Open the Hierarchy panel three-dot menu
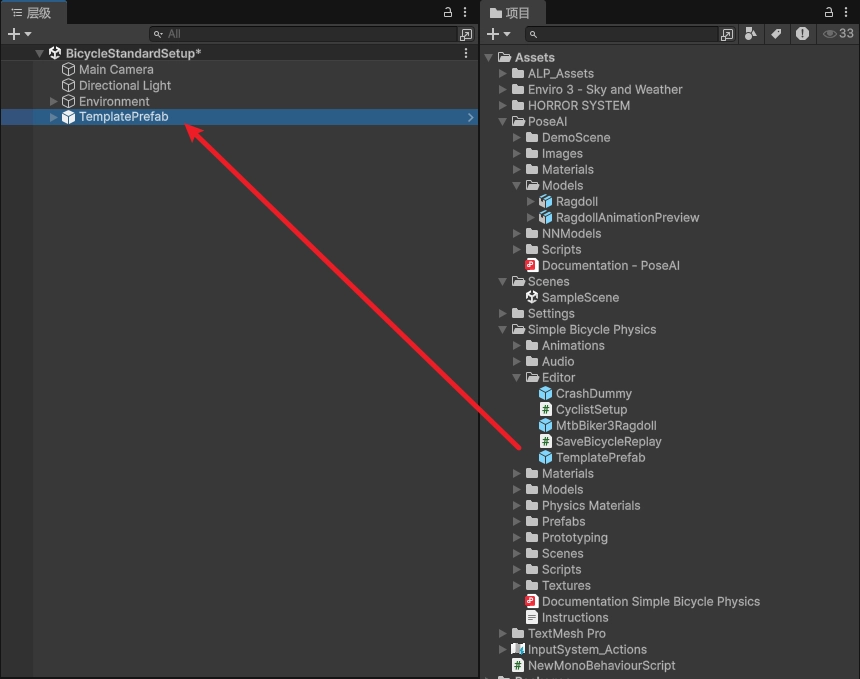This screenshot has width=860, height=679. point(465,12)
